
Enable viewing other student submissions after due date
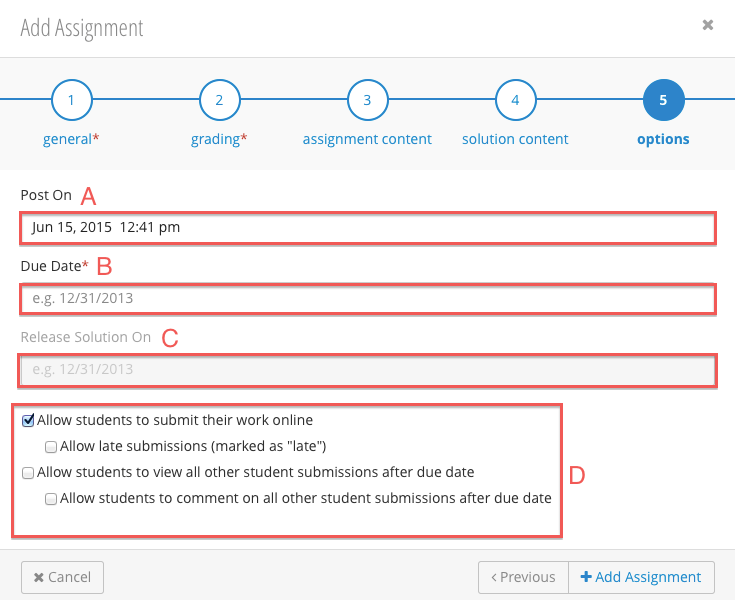click(x=28, y=472)
